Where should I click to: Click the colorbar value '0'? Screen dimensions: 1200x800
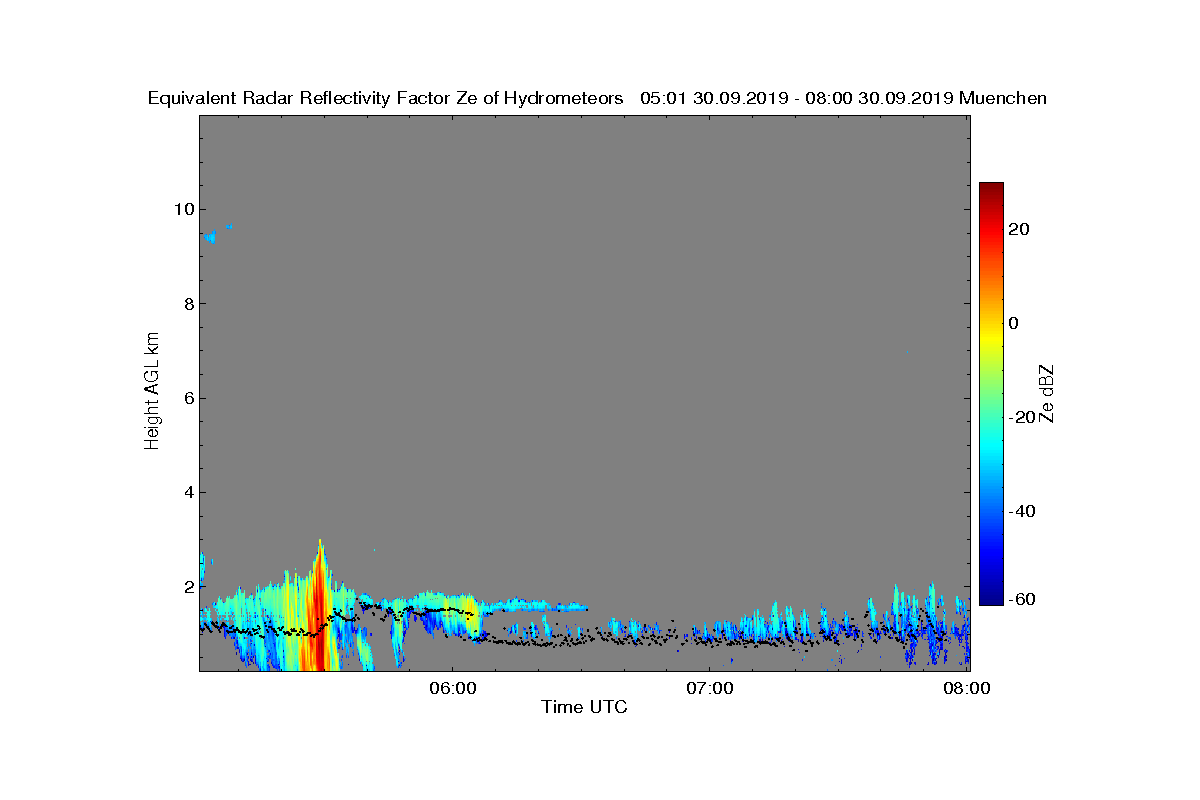pyautogui.click(x=1015, y=323)
